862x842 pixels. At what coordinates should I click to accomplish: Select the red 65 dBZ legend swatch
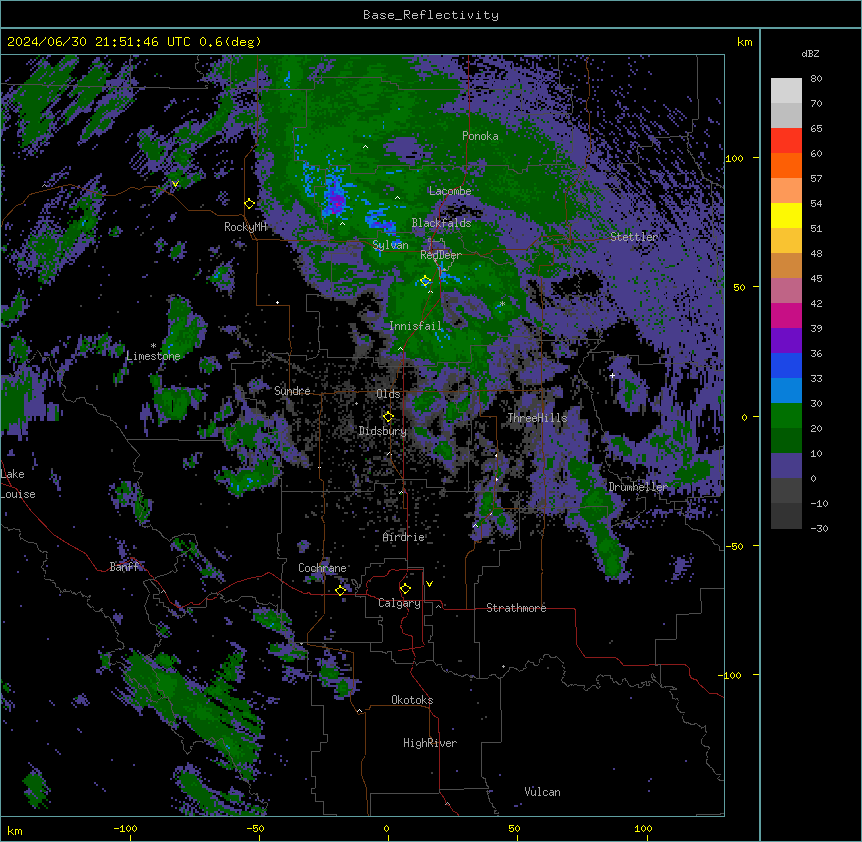[786, 141]
